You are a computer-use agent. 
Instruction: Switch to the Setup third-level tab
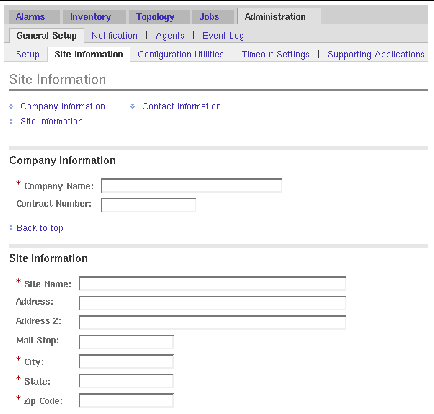point(28,54)
